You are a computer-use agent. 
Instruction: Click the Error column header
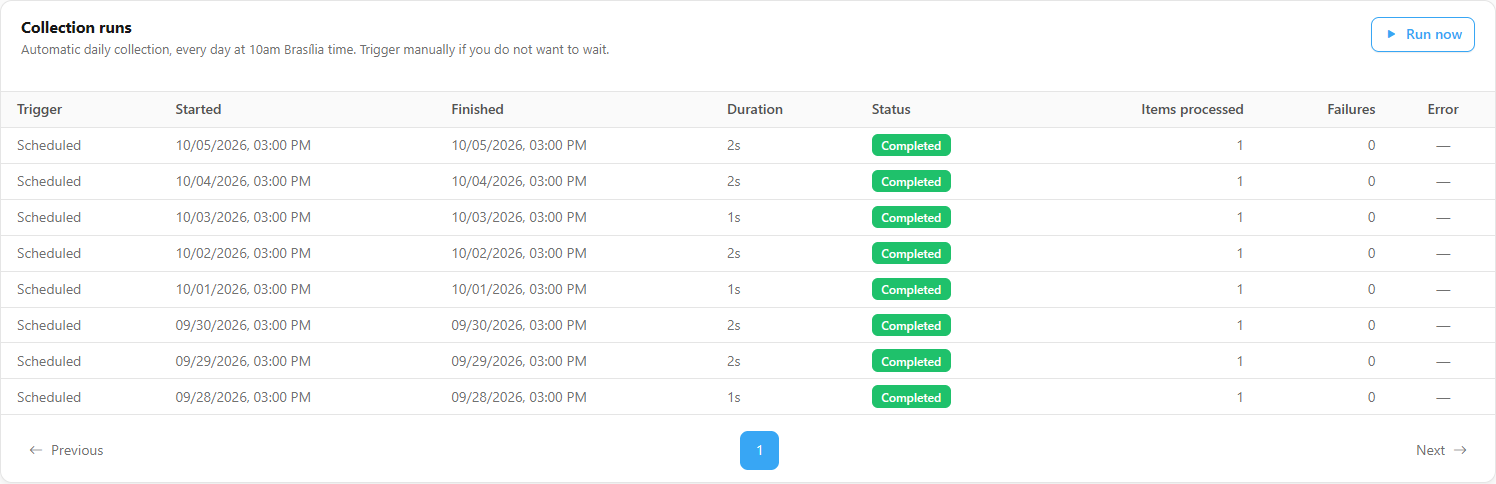[x=1443, y=109]
